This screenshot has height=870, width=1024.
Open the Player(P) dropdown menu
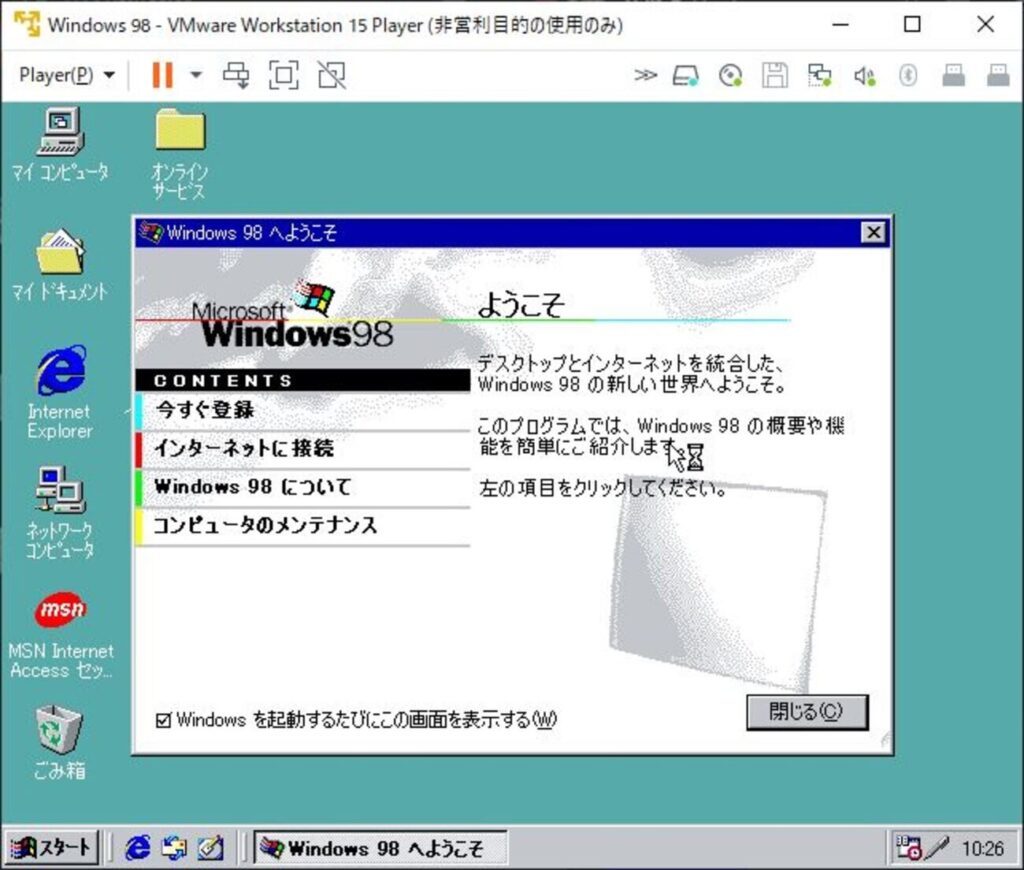tap(67, 75)
